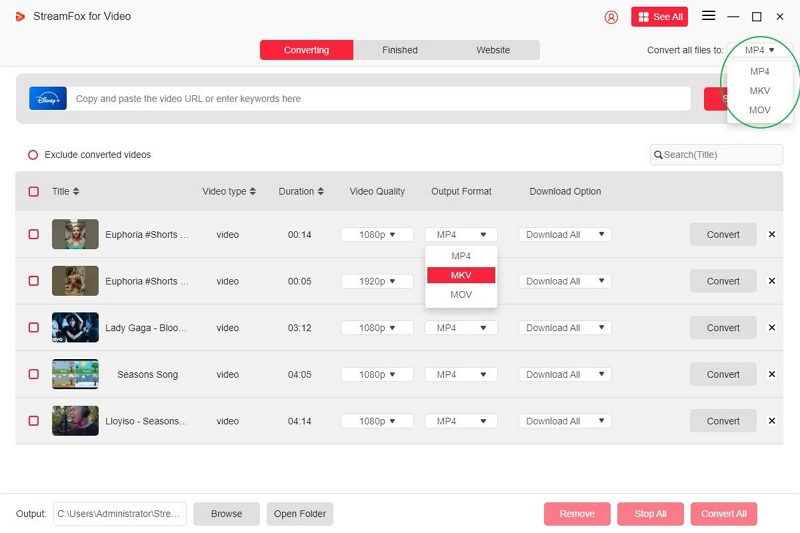The height and width of the screenshot is (533, 800).
Task: Switch to the Finished tab
Action: point(399,50)
